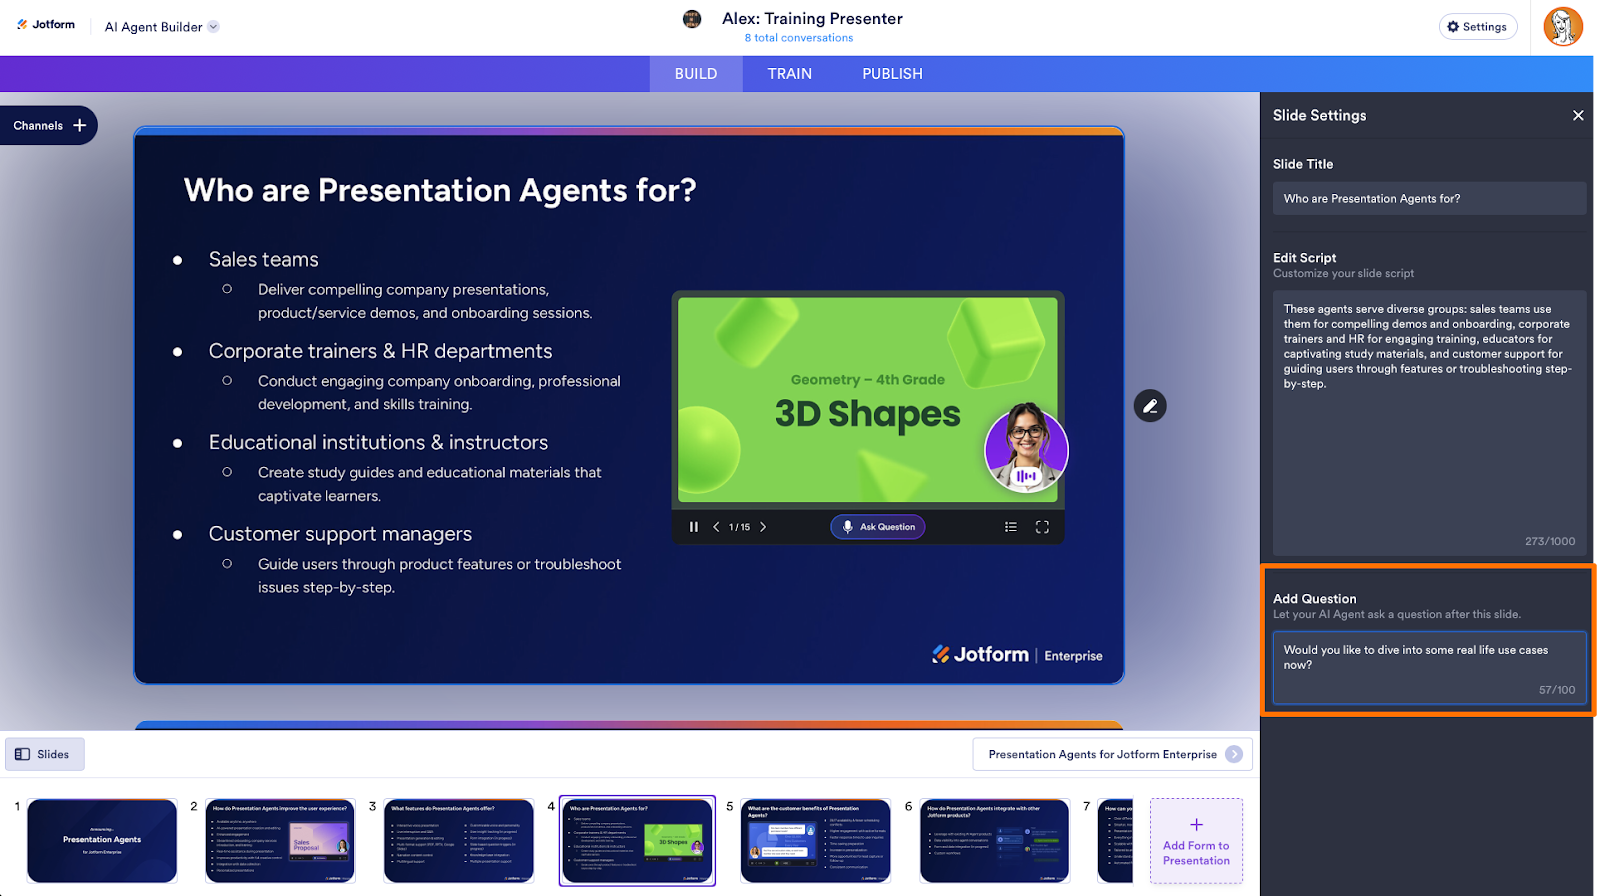
Task: Go to previous slide in preview
Action: tap(716, 527)
